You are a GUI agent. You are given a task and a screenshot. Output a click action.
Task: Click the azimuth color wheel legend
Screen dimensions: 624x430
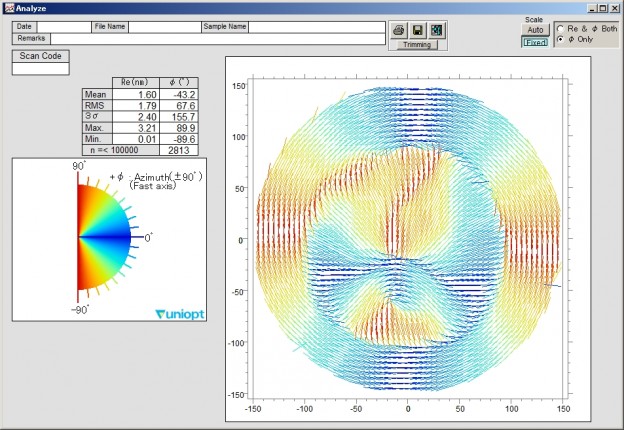click(104, 237)
